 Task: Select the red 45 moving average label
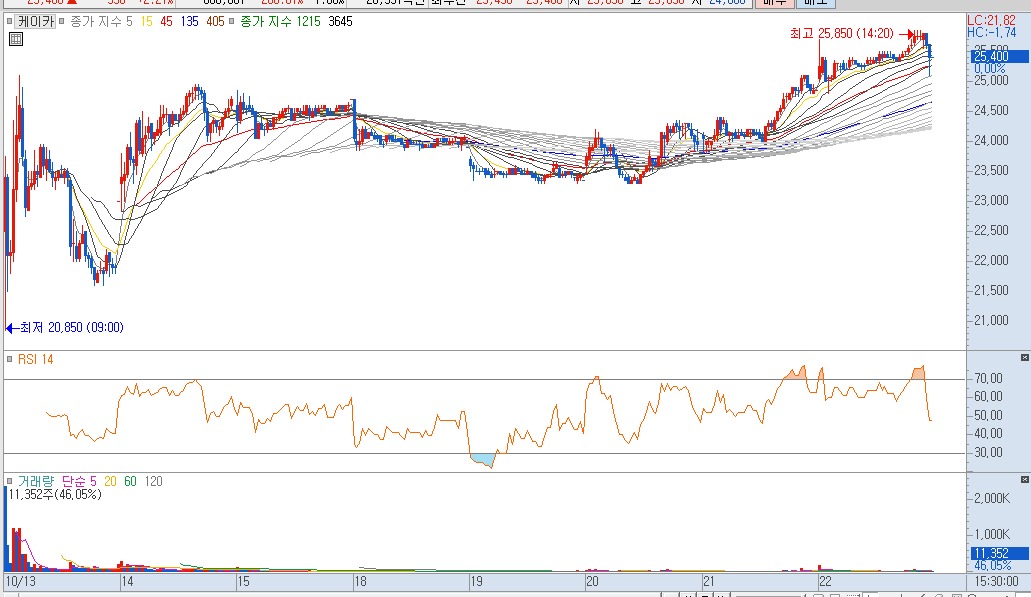tap(166, 21)
